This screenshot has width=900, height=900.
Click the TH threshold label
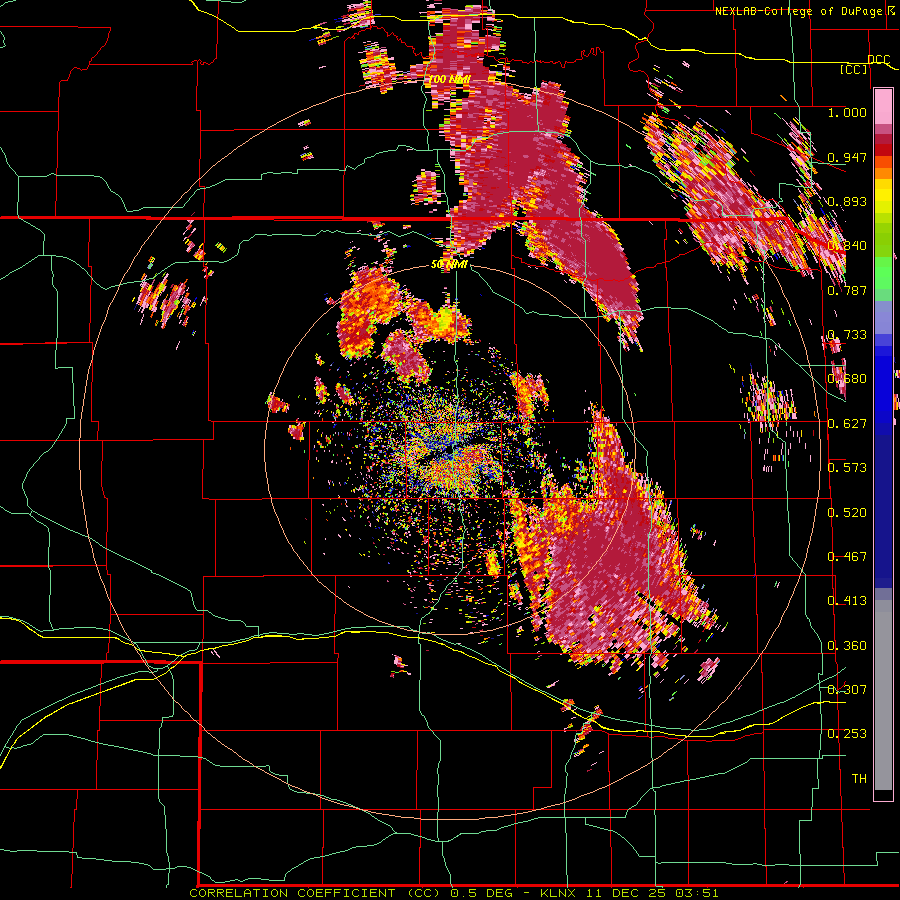859,779
